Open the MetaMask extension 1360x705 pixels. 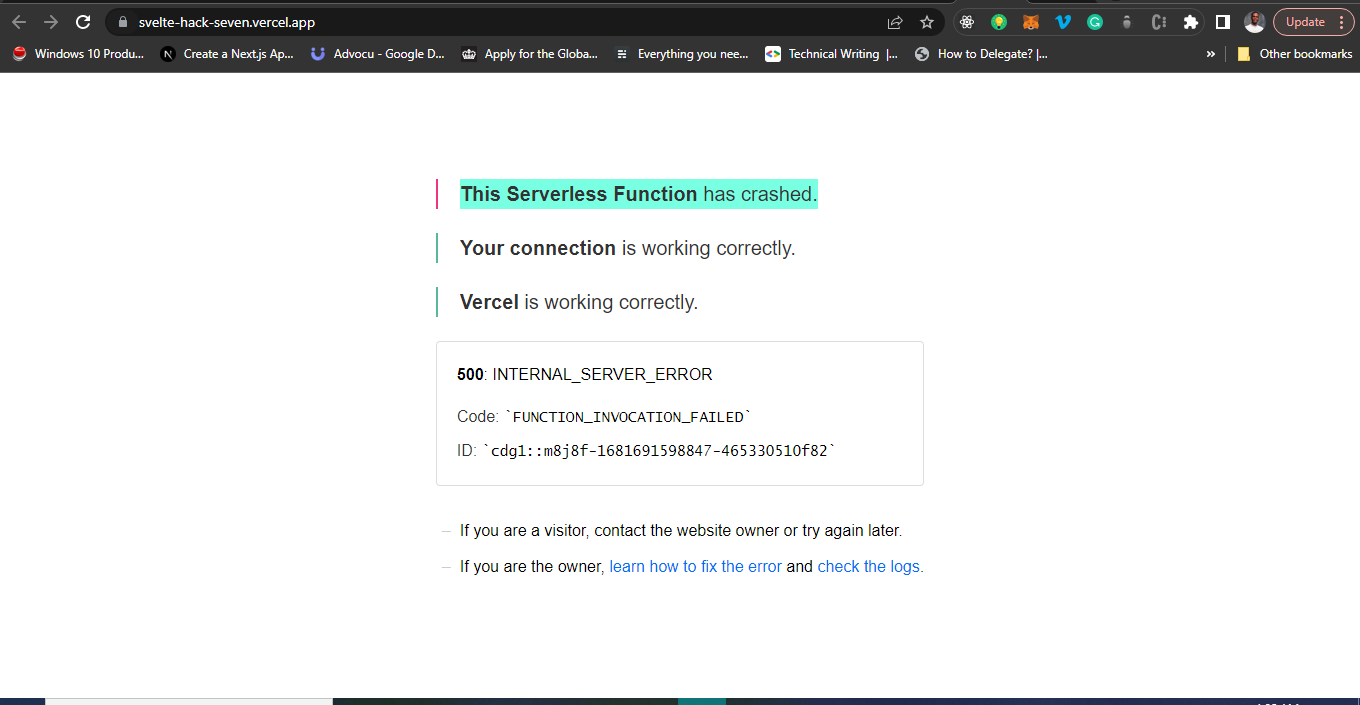click(x=1030, y=21)
